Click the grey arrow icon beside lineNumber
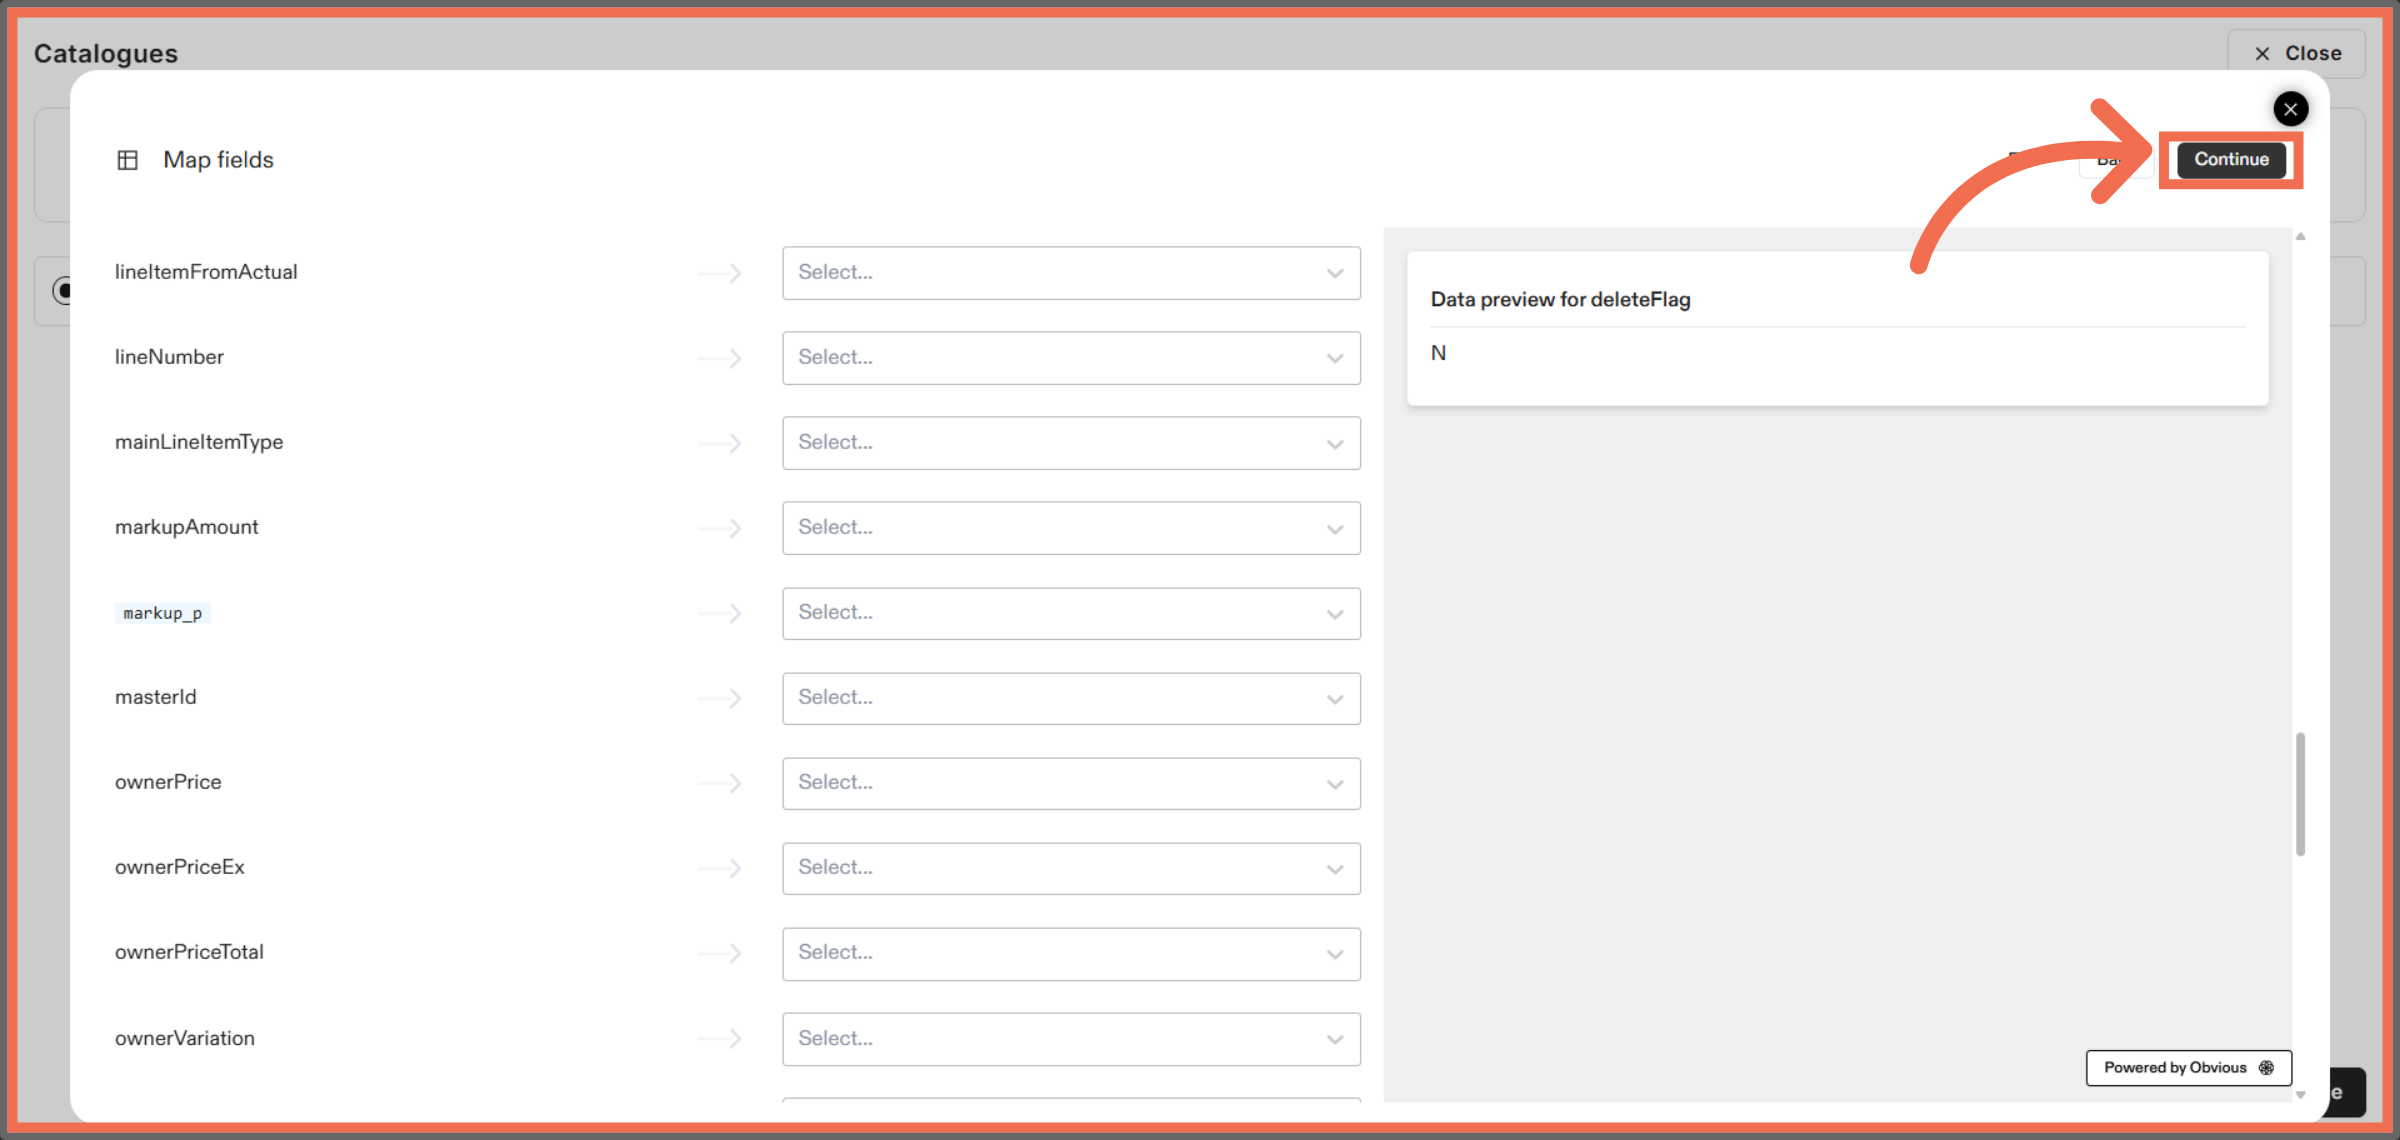The height and width of the screenshot is (1140, 2400). 721,358
